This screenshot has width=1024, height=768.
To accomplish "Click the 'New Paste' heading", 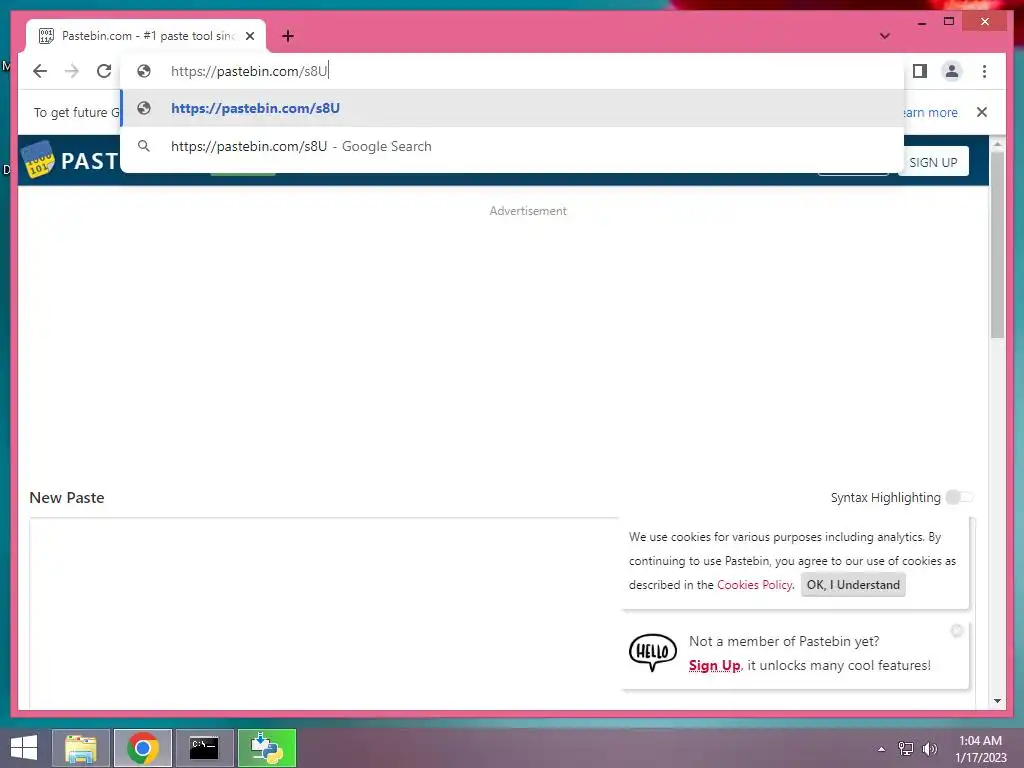I will (x=67, y=498).
